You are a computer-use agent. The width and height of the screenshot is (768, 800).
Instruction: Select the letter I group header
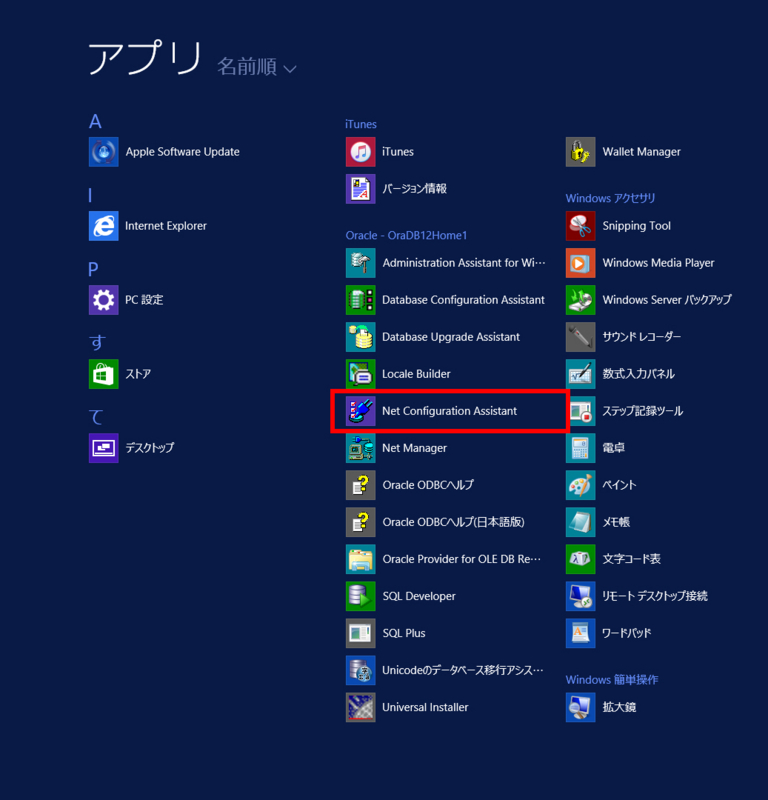tap(90, 195)
